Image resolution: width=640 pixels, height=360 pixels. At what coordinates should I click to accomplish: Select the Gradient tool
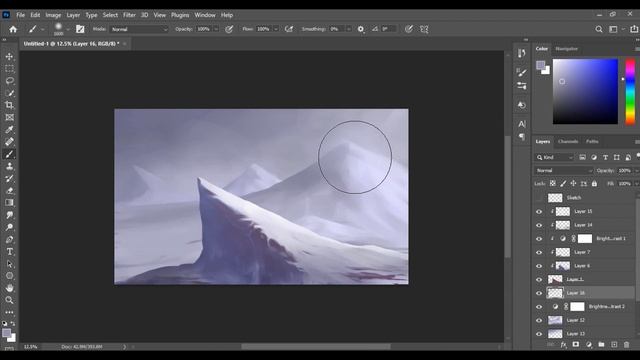click(9, 203)
